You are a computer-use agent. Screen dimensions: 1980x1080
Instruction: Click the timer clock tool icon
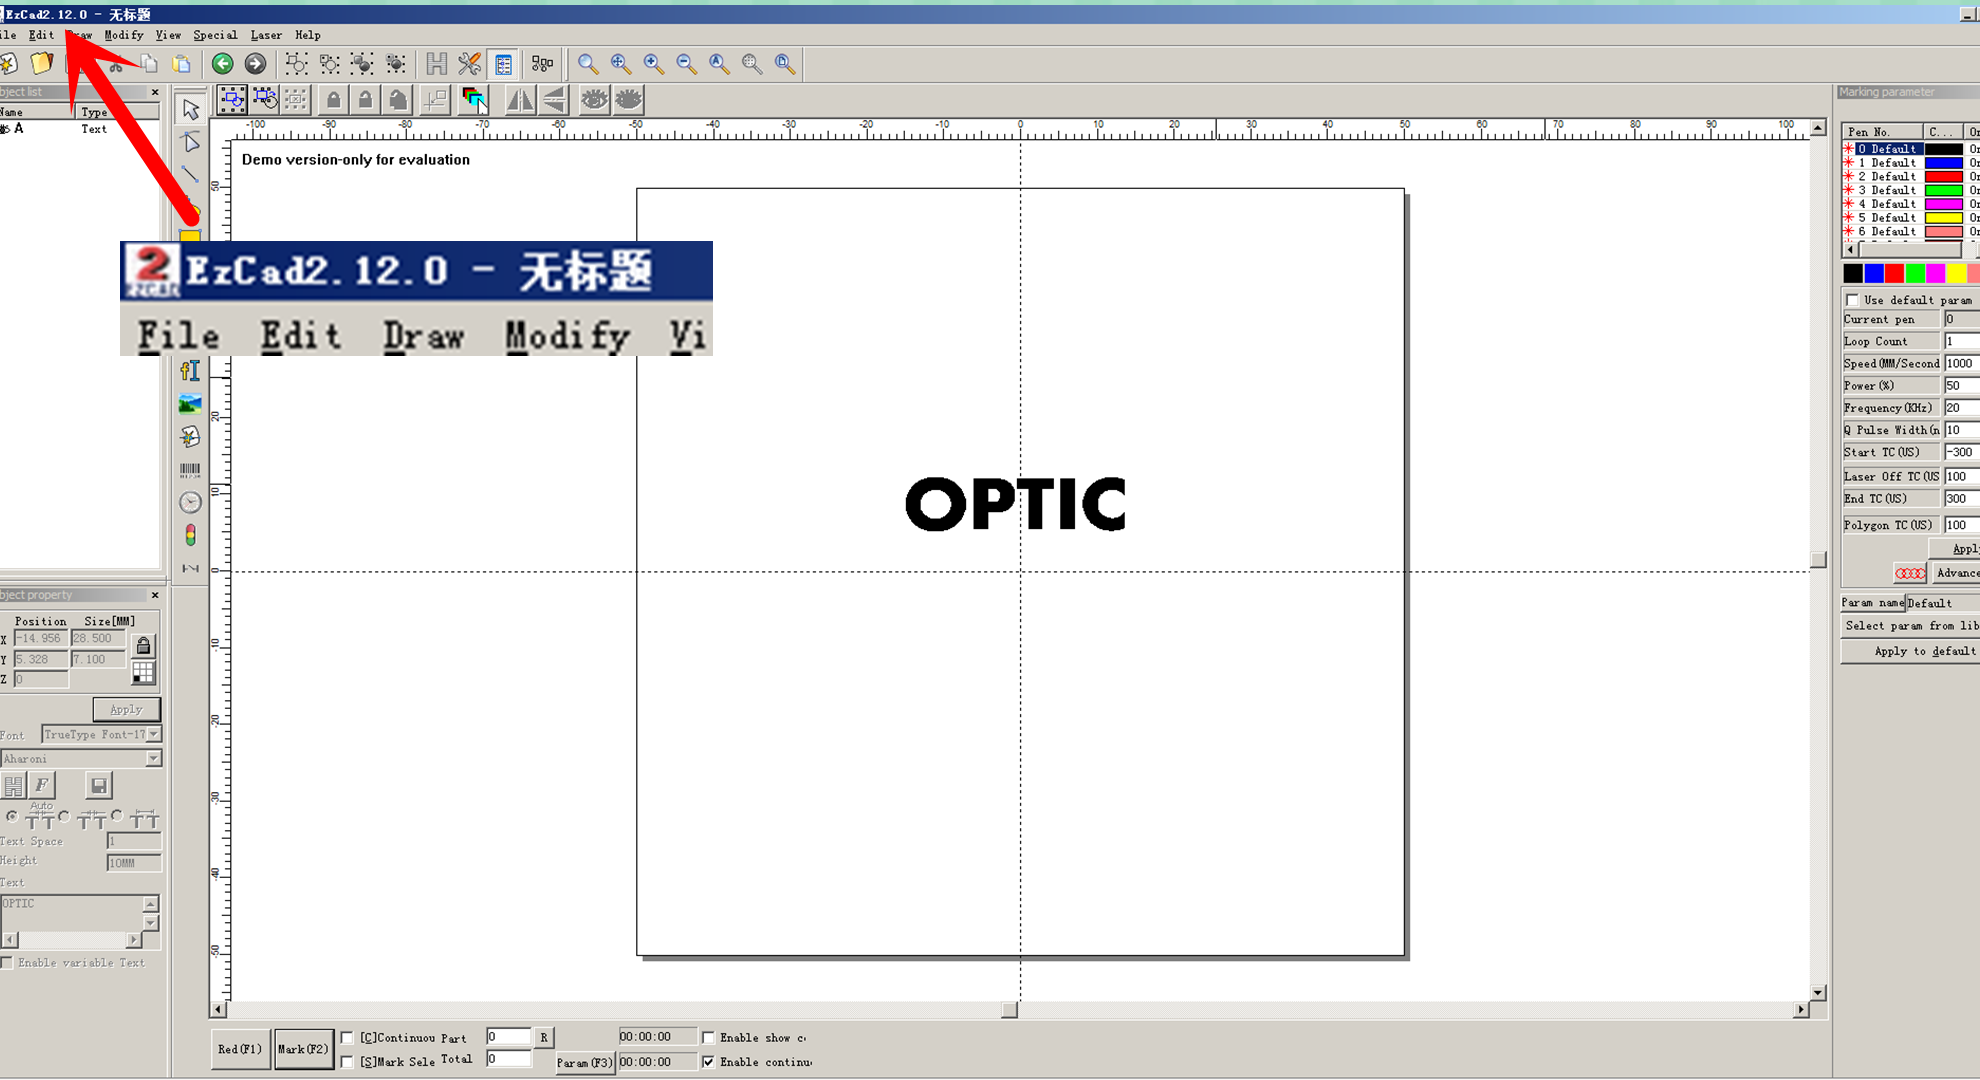(x=190, y=502)
